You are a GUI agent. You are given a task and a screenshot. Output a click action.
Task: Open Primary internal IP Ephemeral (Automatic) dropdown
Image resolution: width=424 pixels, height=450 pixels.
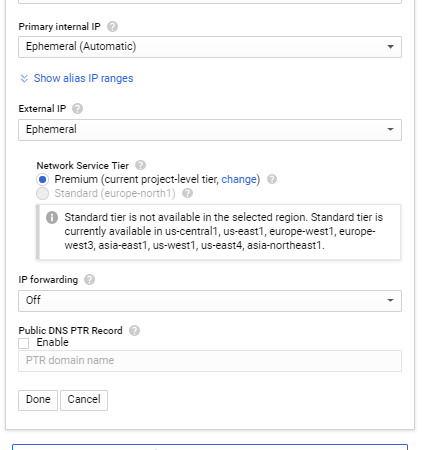[x=210, y=47]
